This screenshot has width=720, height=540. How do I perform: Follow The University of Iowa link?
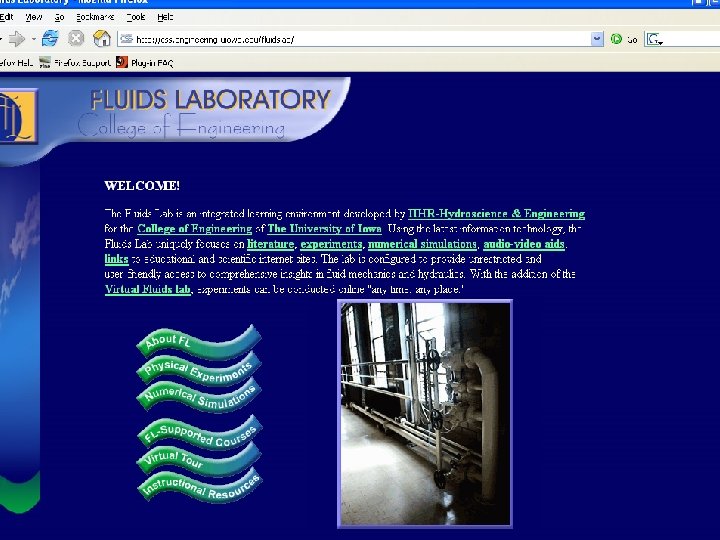point(325,229)
